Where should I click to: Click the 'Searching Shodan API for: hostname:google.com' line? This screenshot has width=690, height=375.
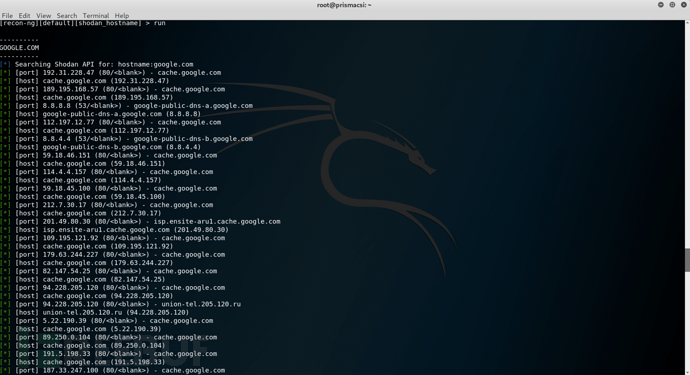pyautogui.click(x=97, y=64)
